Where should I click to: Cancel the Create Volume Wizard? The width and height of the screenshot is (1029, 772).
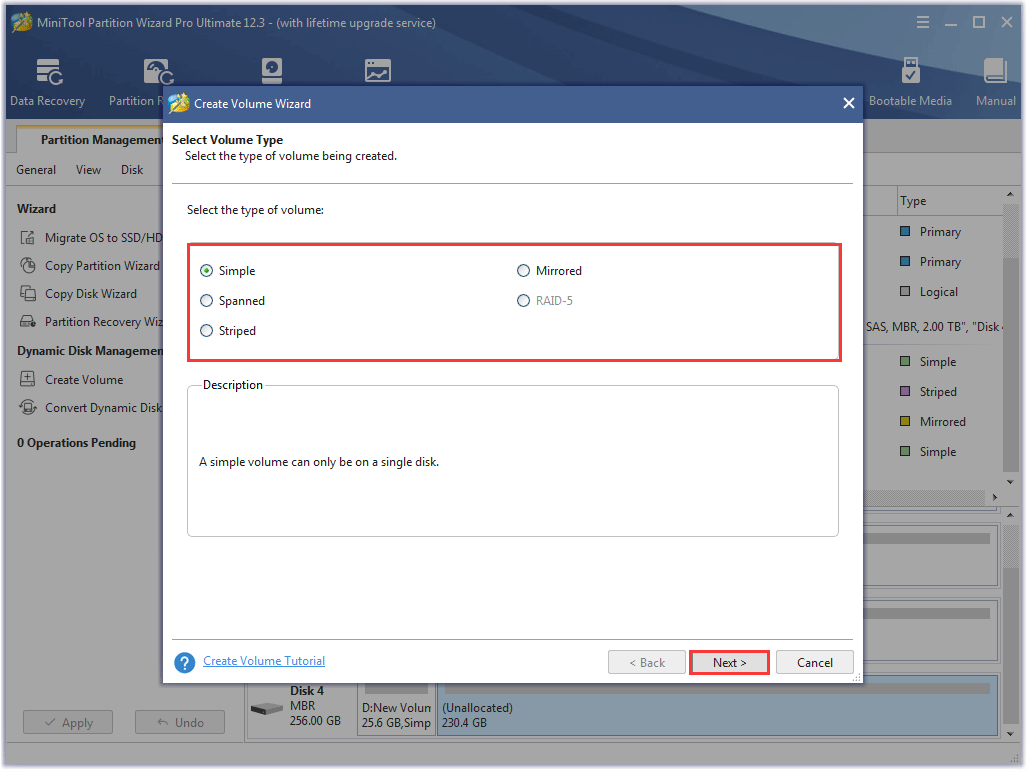click(814, 662)
